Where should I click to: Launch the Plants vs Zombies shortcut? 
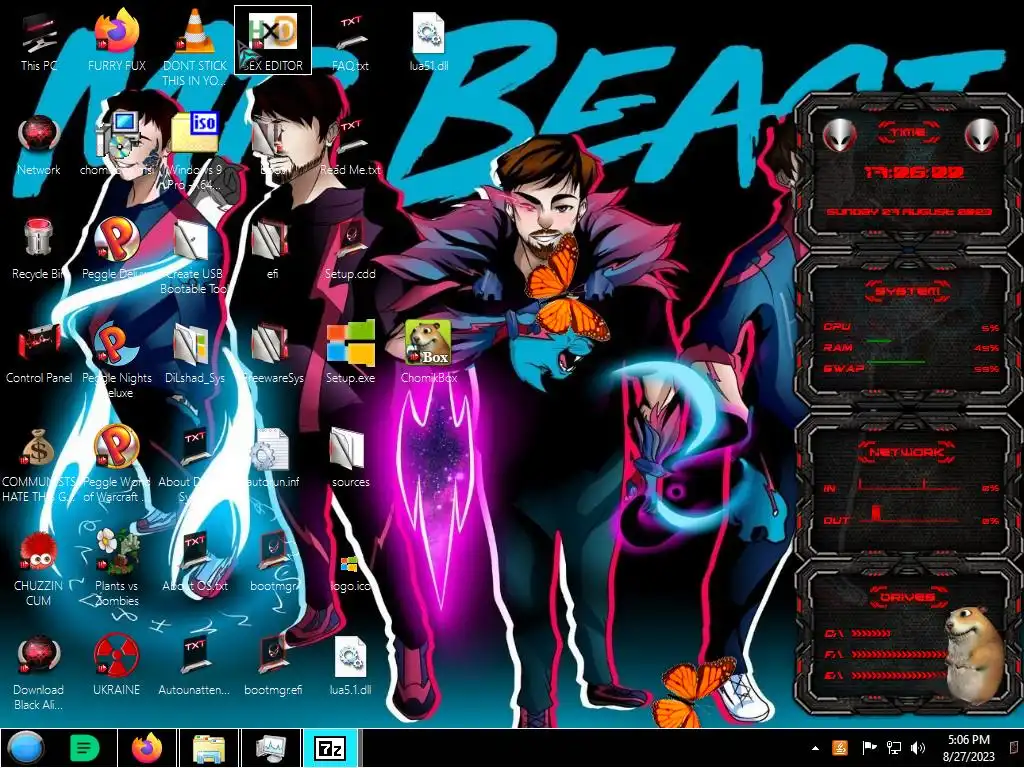[116, 568]
